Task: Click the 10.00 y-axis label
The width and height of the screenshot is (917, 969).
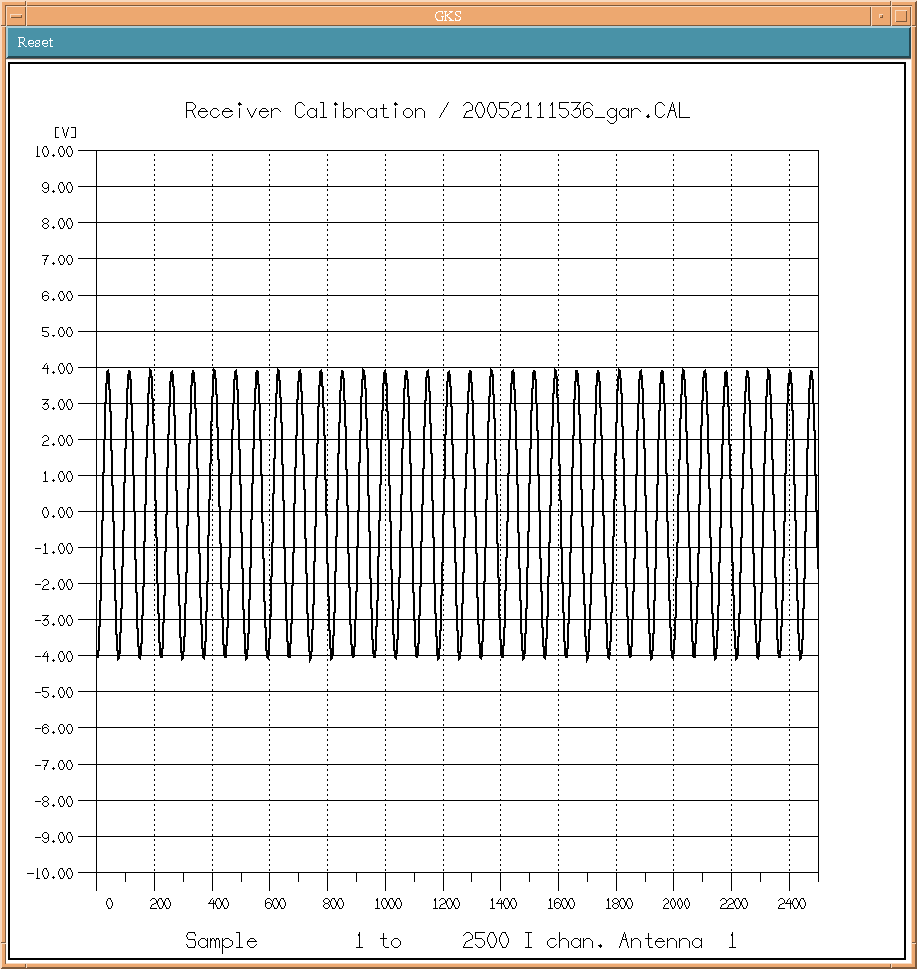Action: pos(54,152)
